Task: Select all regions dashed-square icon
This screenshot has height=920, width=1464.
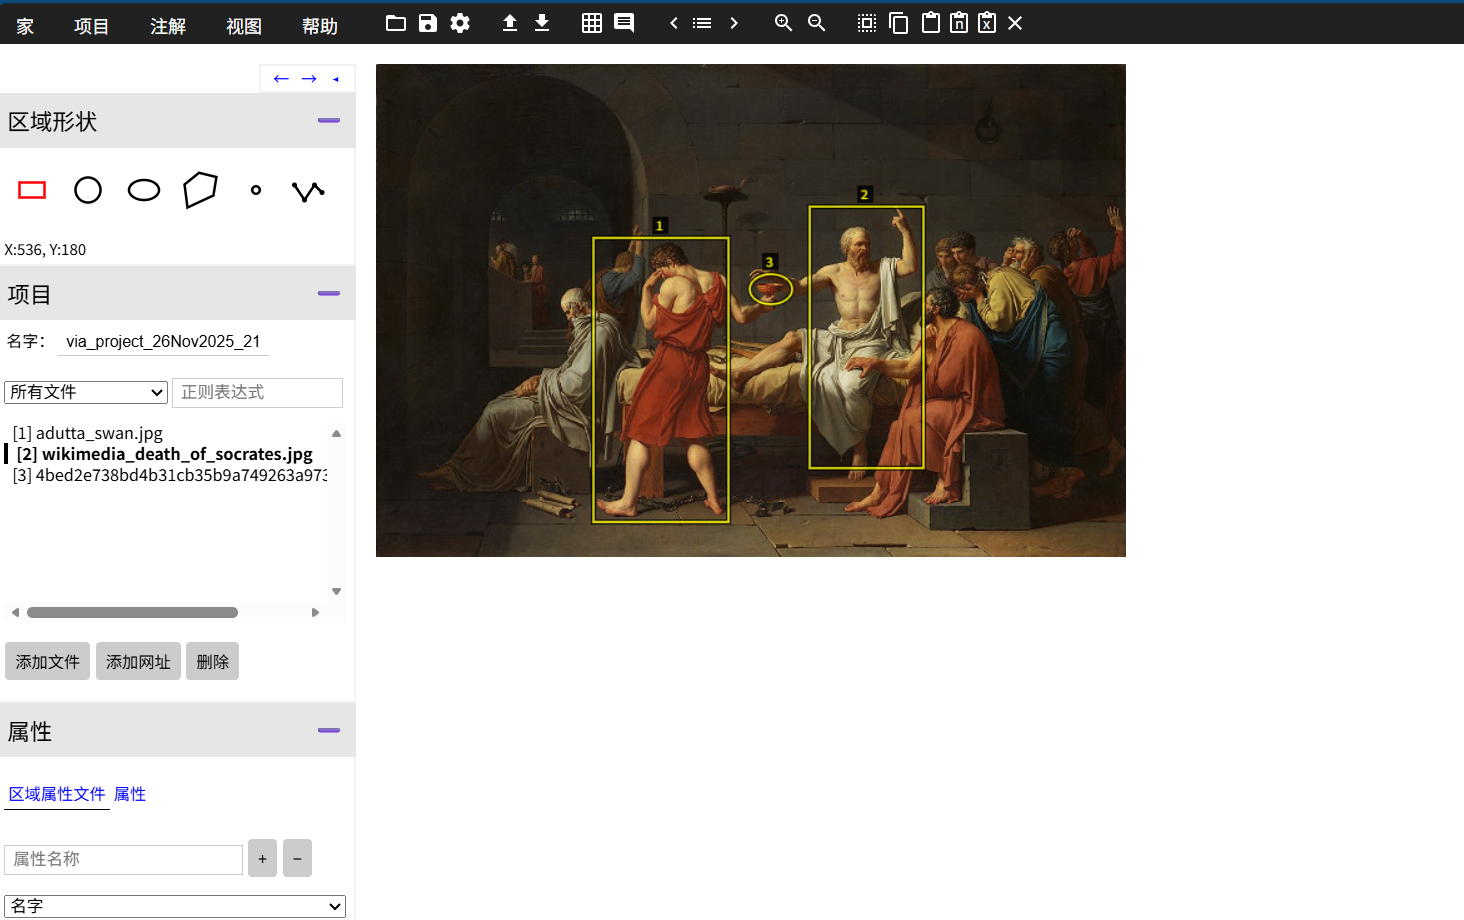Action: pyautogui.click(x=867, y=23)
